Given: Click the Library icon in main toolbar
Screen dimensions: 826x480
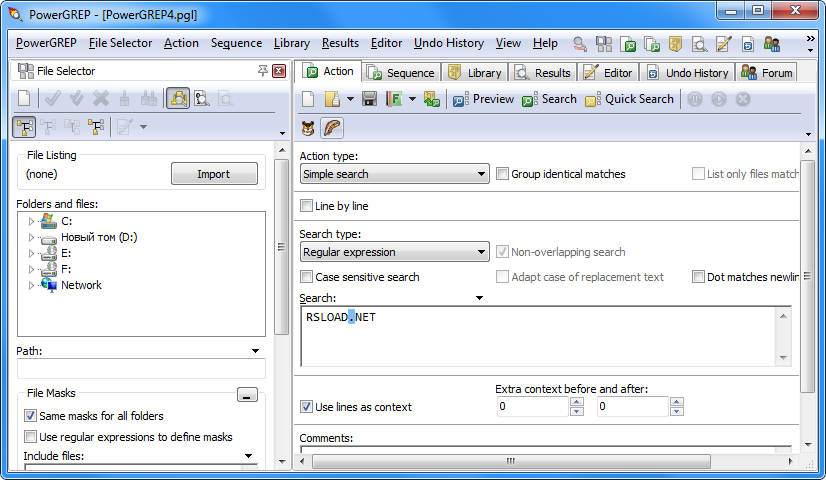Looking at the screenshot, I should point(675,44).
